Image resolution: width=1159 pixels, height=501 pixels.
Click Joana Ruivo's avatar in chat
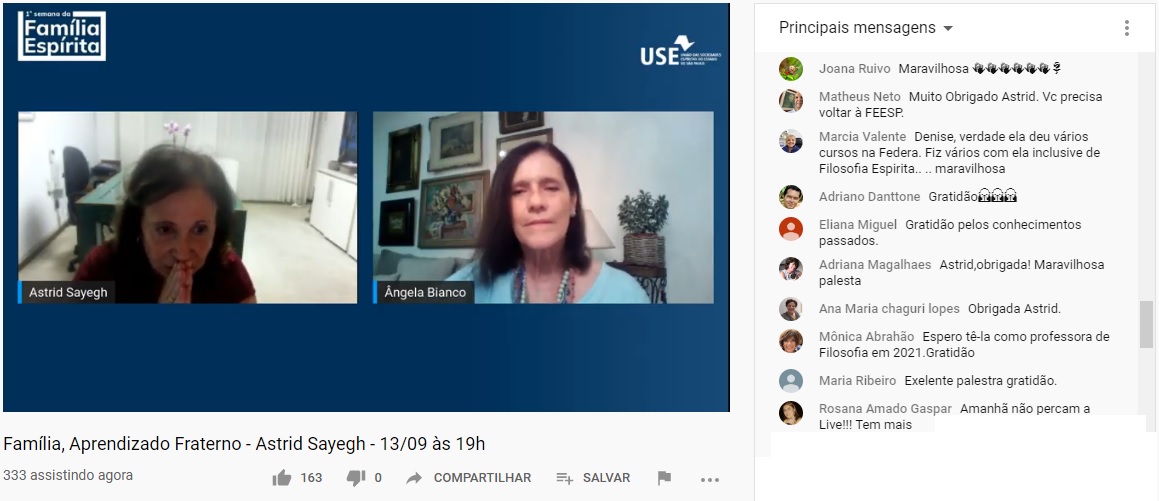click(791, 69)
